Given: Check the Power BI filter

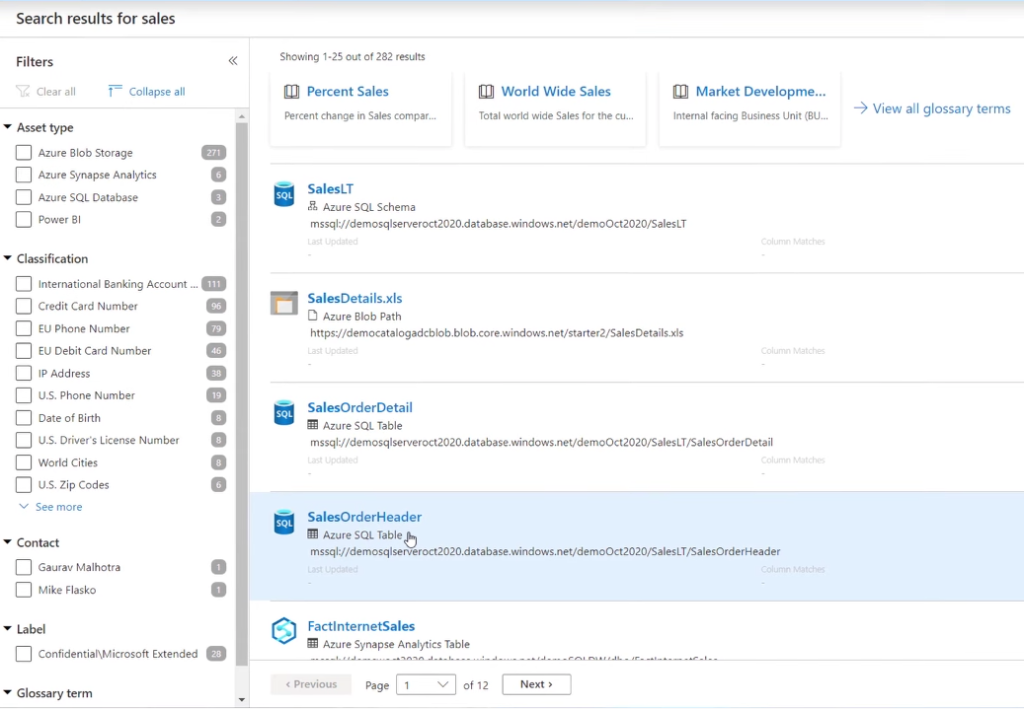Looking at the screenshot, I should (24, 219).
